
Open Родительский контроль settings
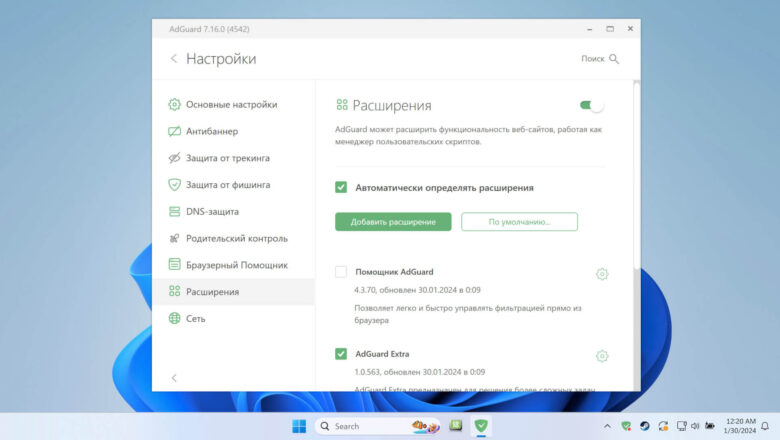[x=233, y=239]
